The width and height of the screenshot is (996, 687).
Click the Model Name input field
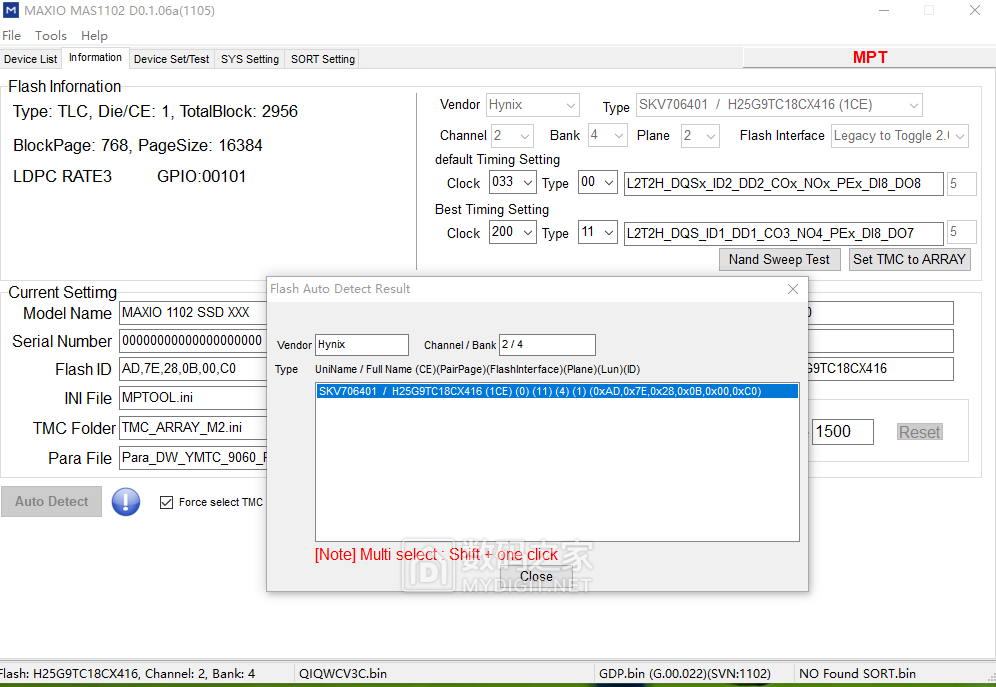pos(193,313)
